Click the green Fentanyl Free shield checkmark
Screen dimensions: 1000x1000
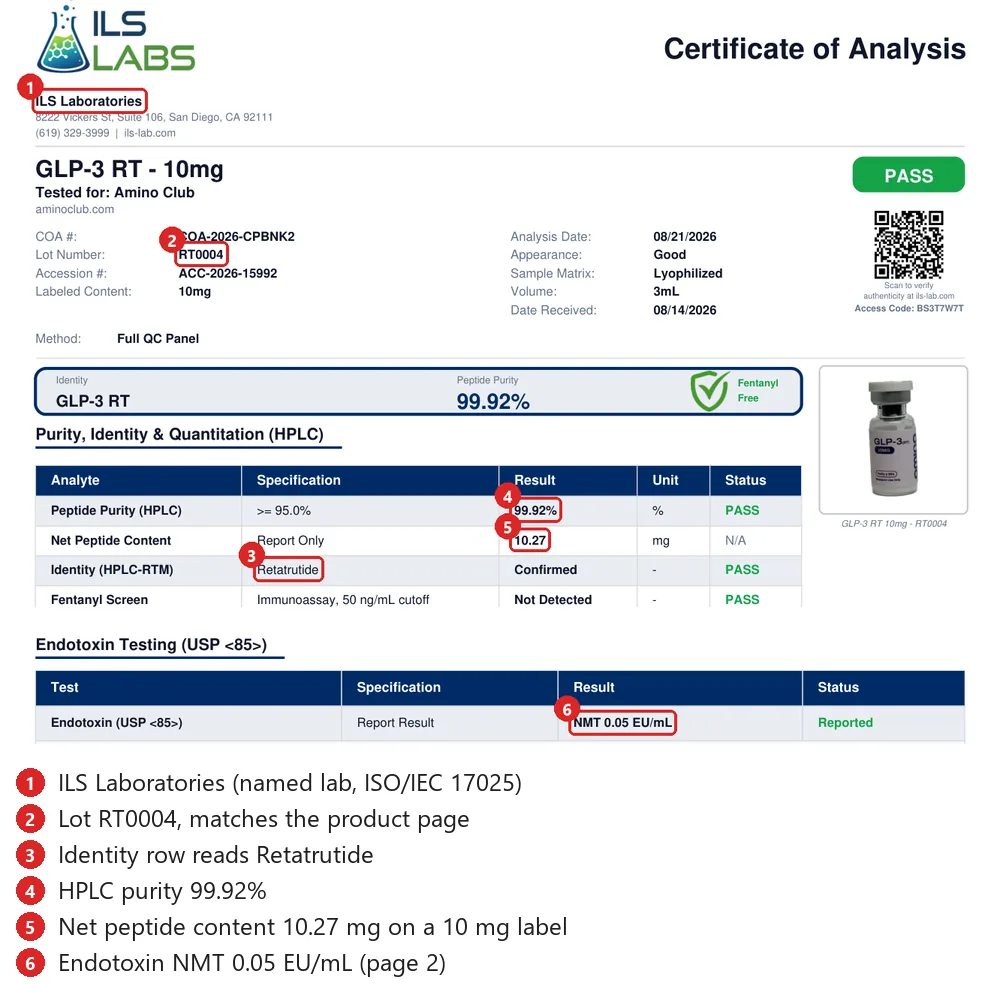pos(709,391)
